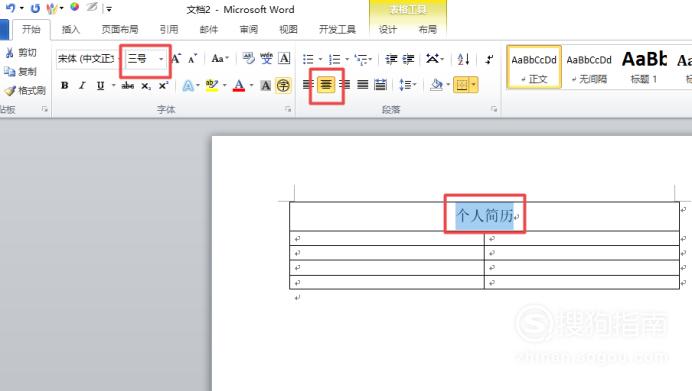Image resolution: width=692 pixels, height=391 pixels.
Task: Click the Show/Hide paragraph marks icon
Action: (x=489, y=59)
